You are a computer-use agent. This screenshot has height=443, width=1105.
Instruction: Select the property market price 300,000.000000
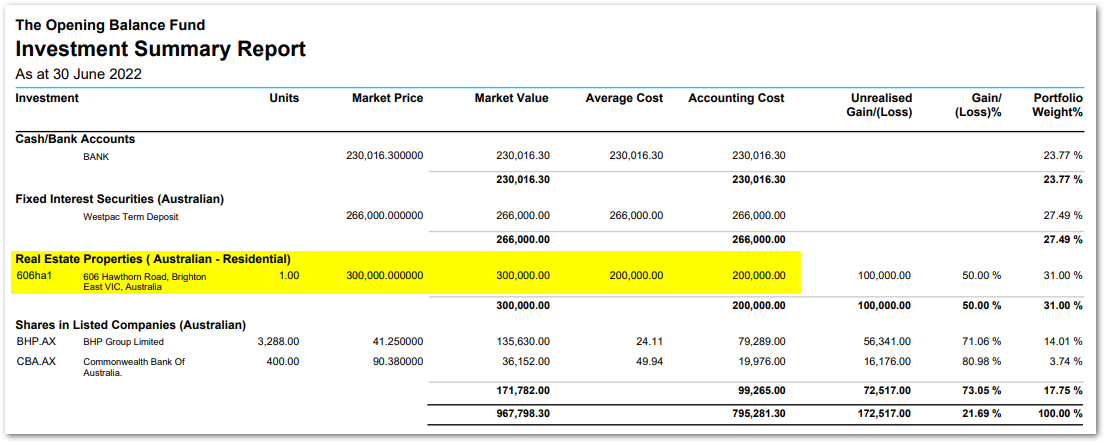click(x=385, y=275)
